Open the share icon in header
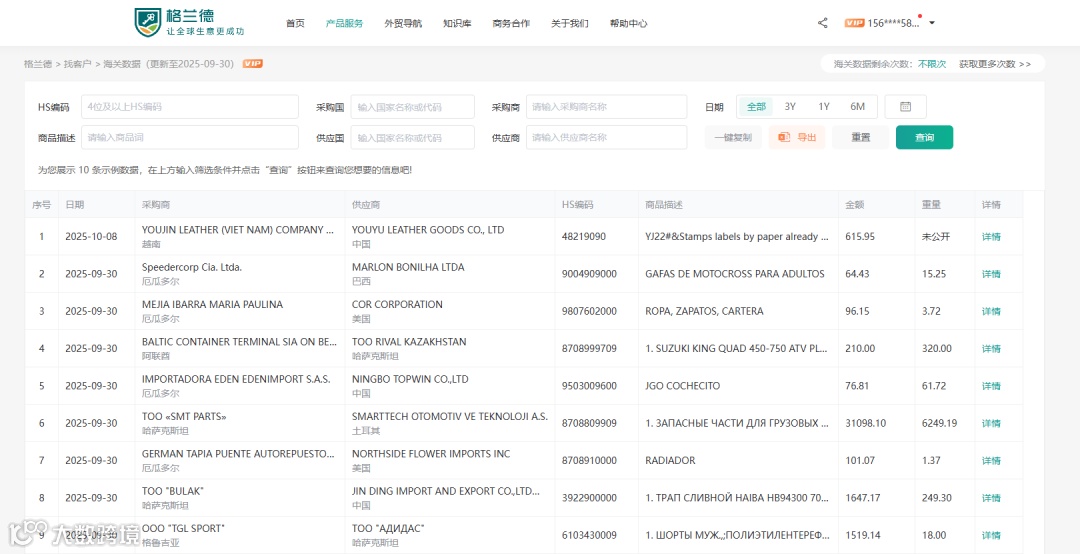The image size is (1080, 554). (822, 23)
